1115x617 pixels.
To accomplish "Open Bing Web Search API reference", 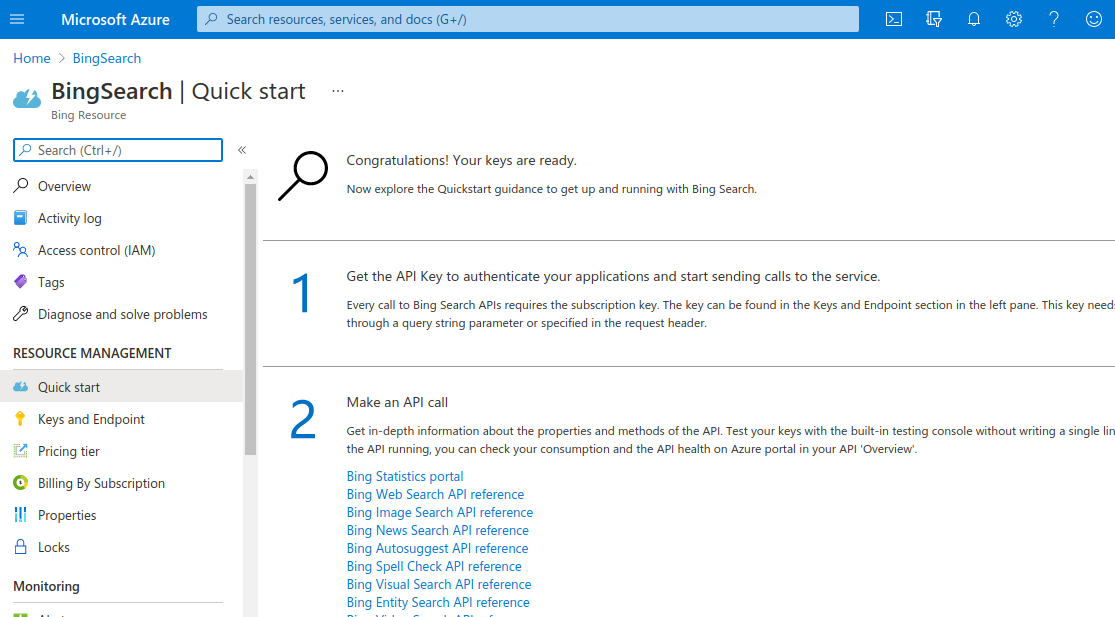I will (x=435, y=494).
